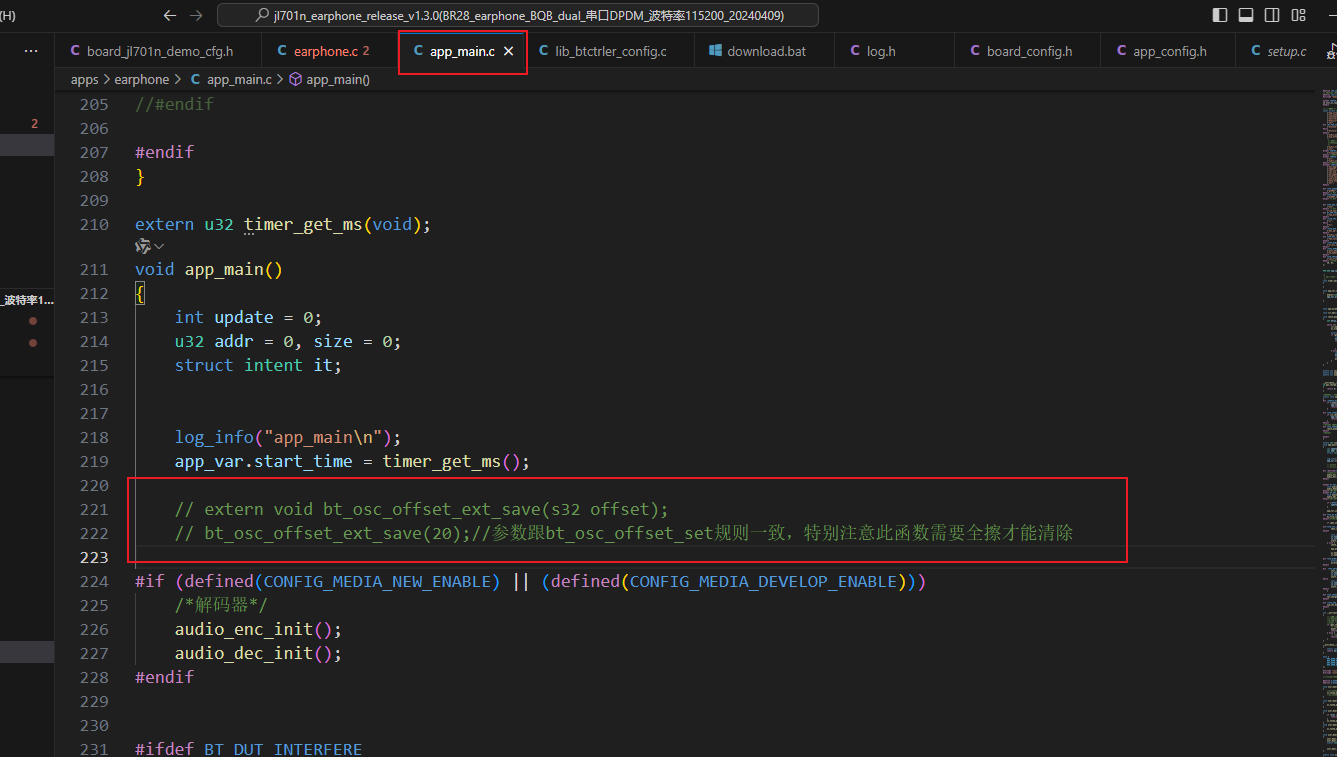1337x757 pixels.
Task: Place cursor on log_info("app_main\n") line
Action: pos(287,437)
